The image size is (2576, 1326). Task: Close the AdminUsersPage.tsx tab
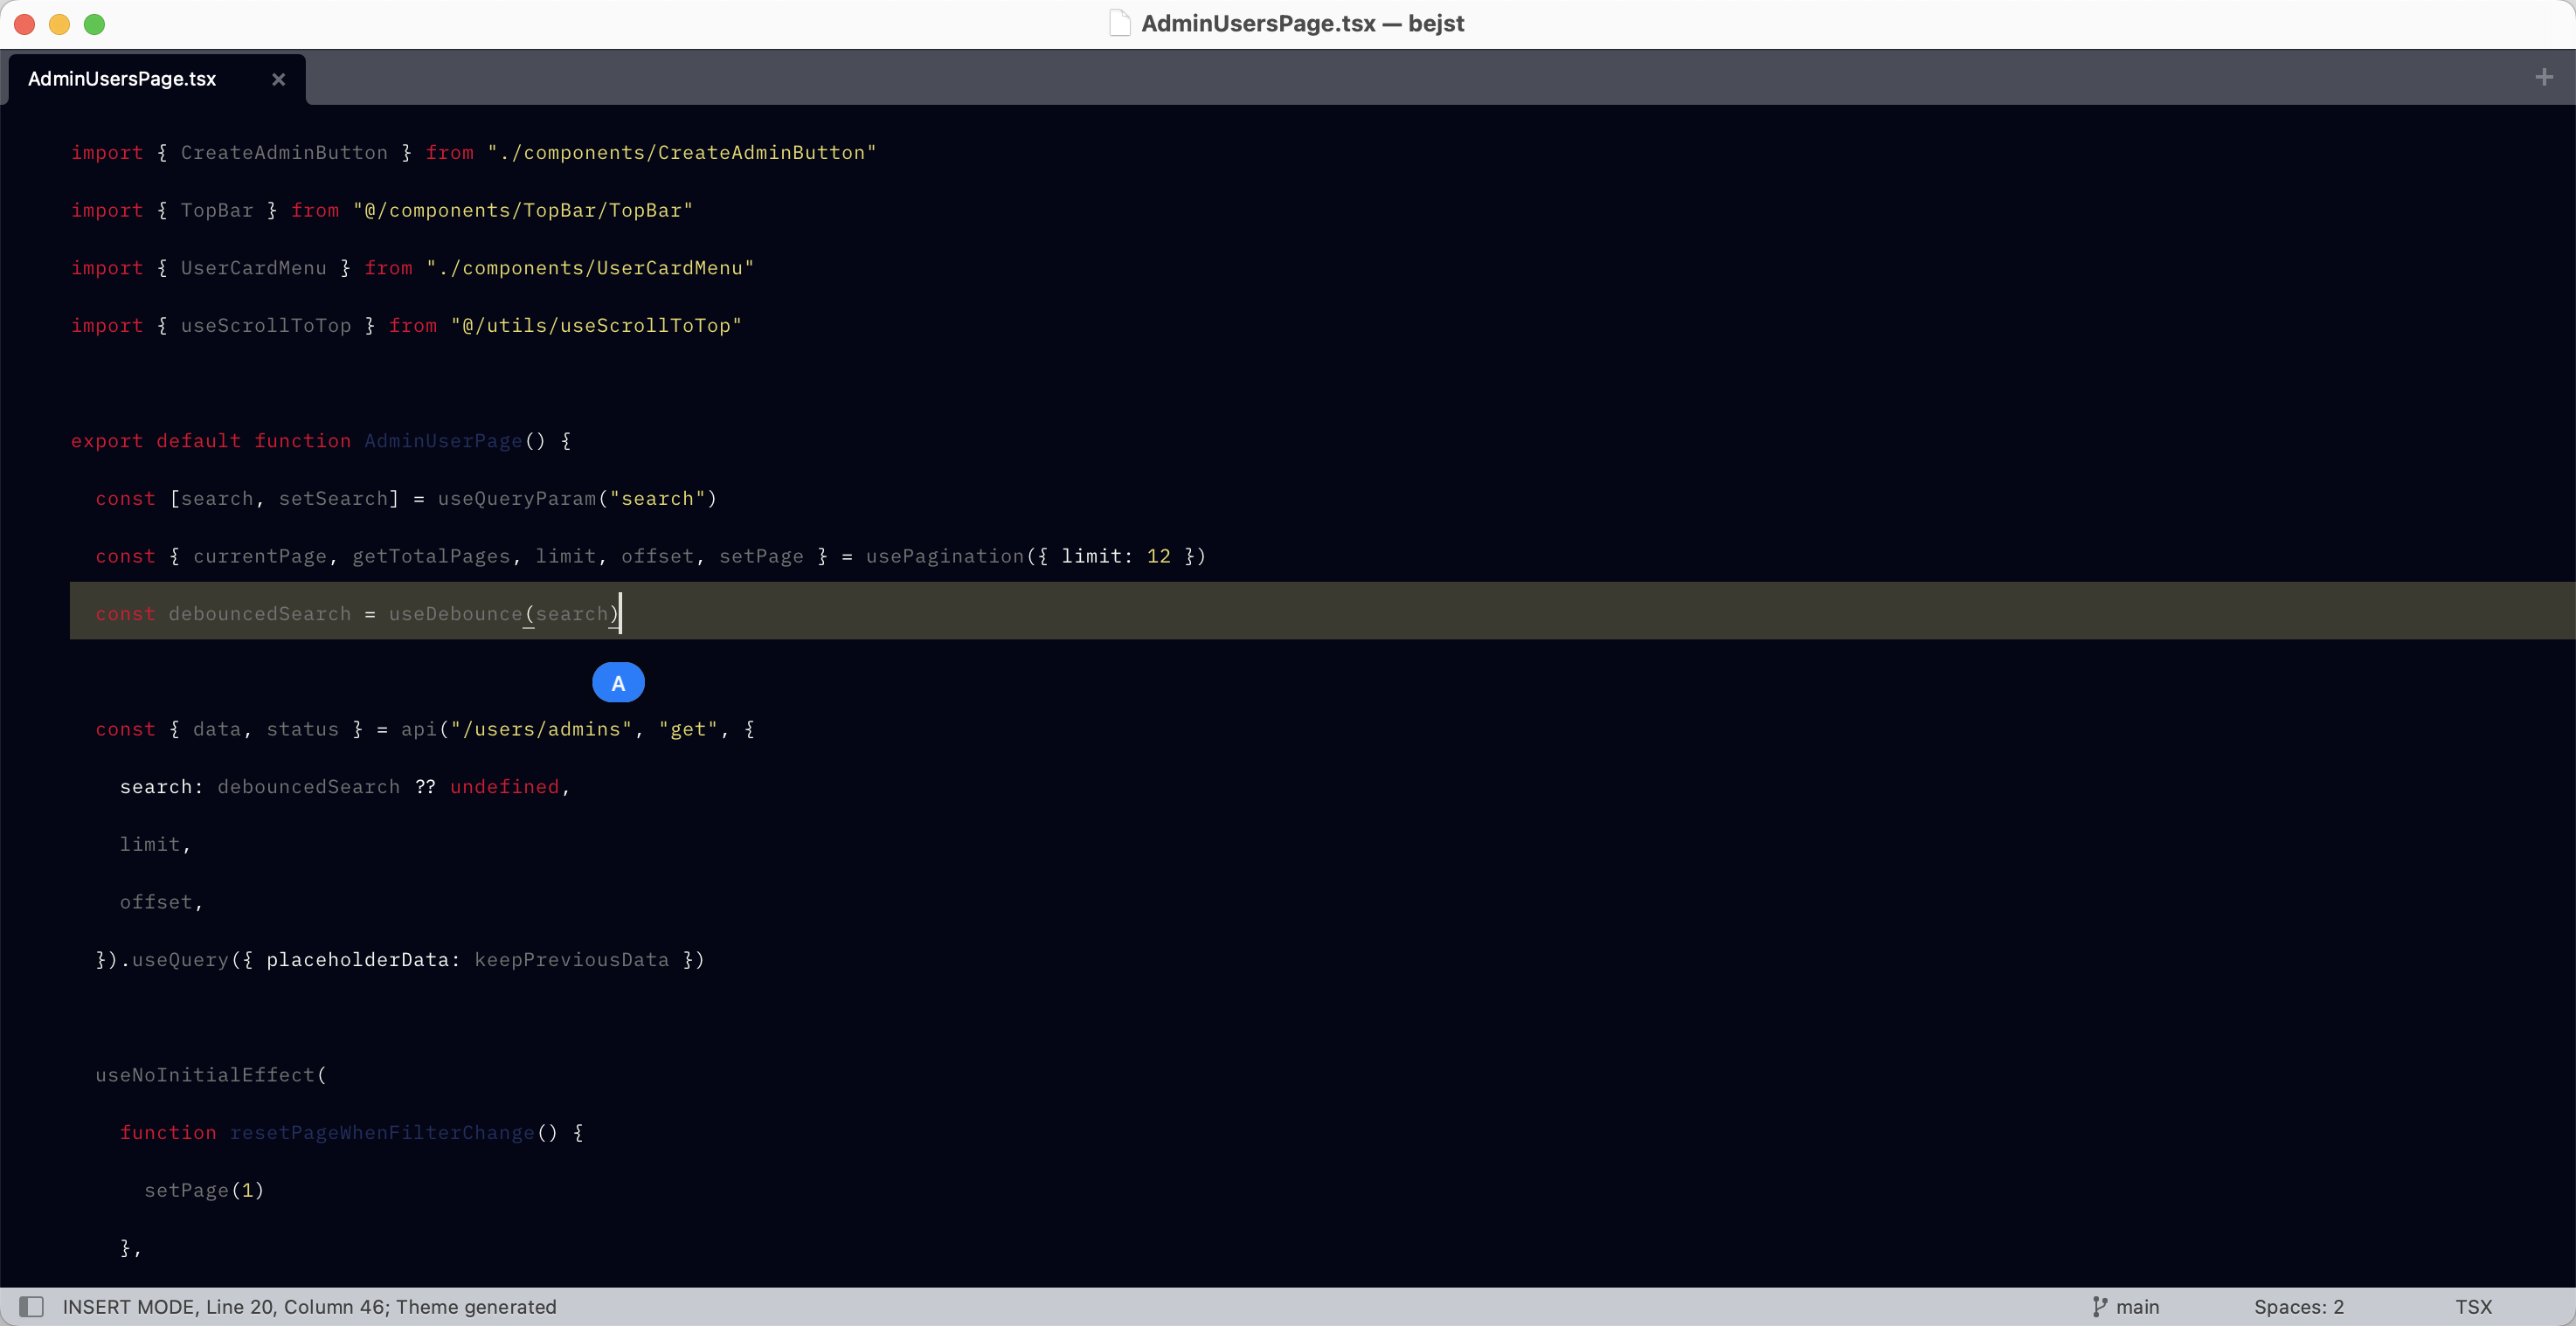279,79
